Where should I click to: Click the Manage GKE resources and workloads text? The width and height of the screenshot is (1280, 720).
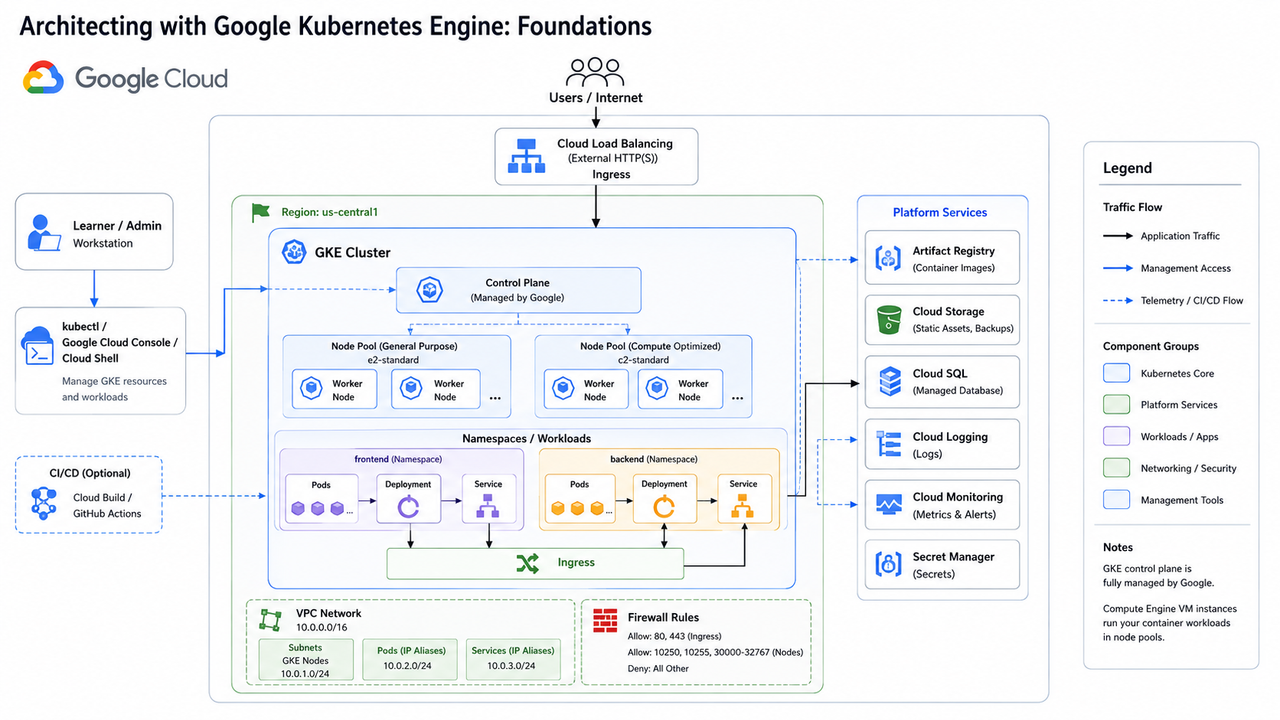(x=114, y=389)
